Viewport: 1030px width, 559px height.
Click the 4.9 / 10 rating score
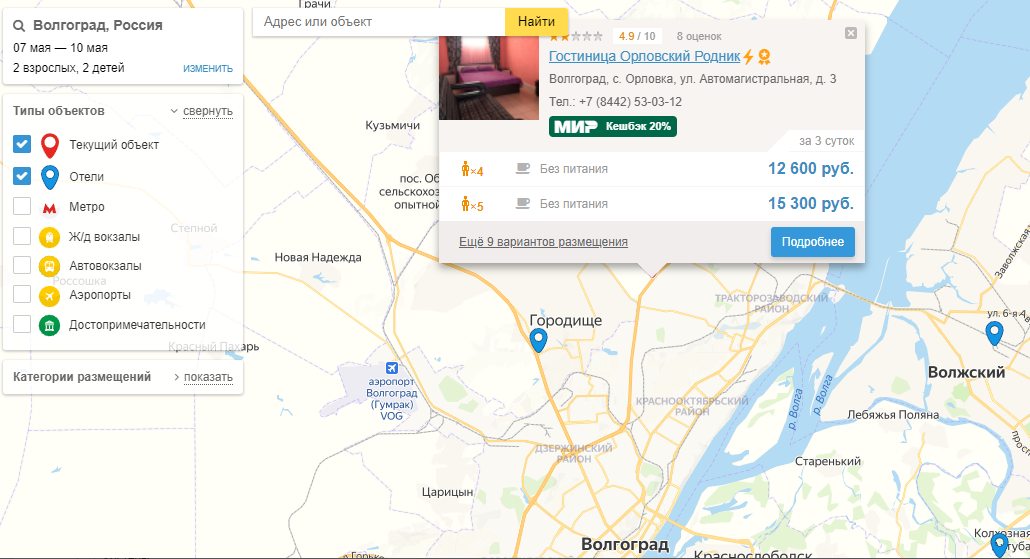coord(637,36)
